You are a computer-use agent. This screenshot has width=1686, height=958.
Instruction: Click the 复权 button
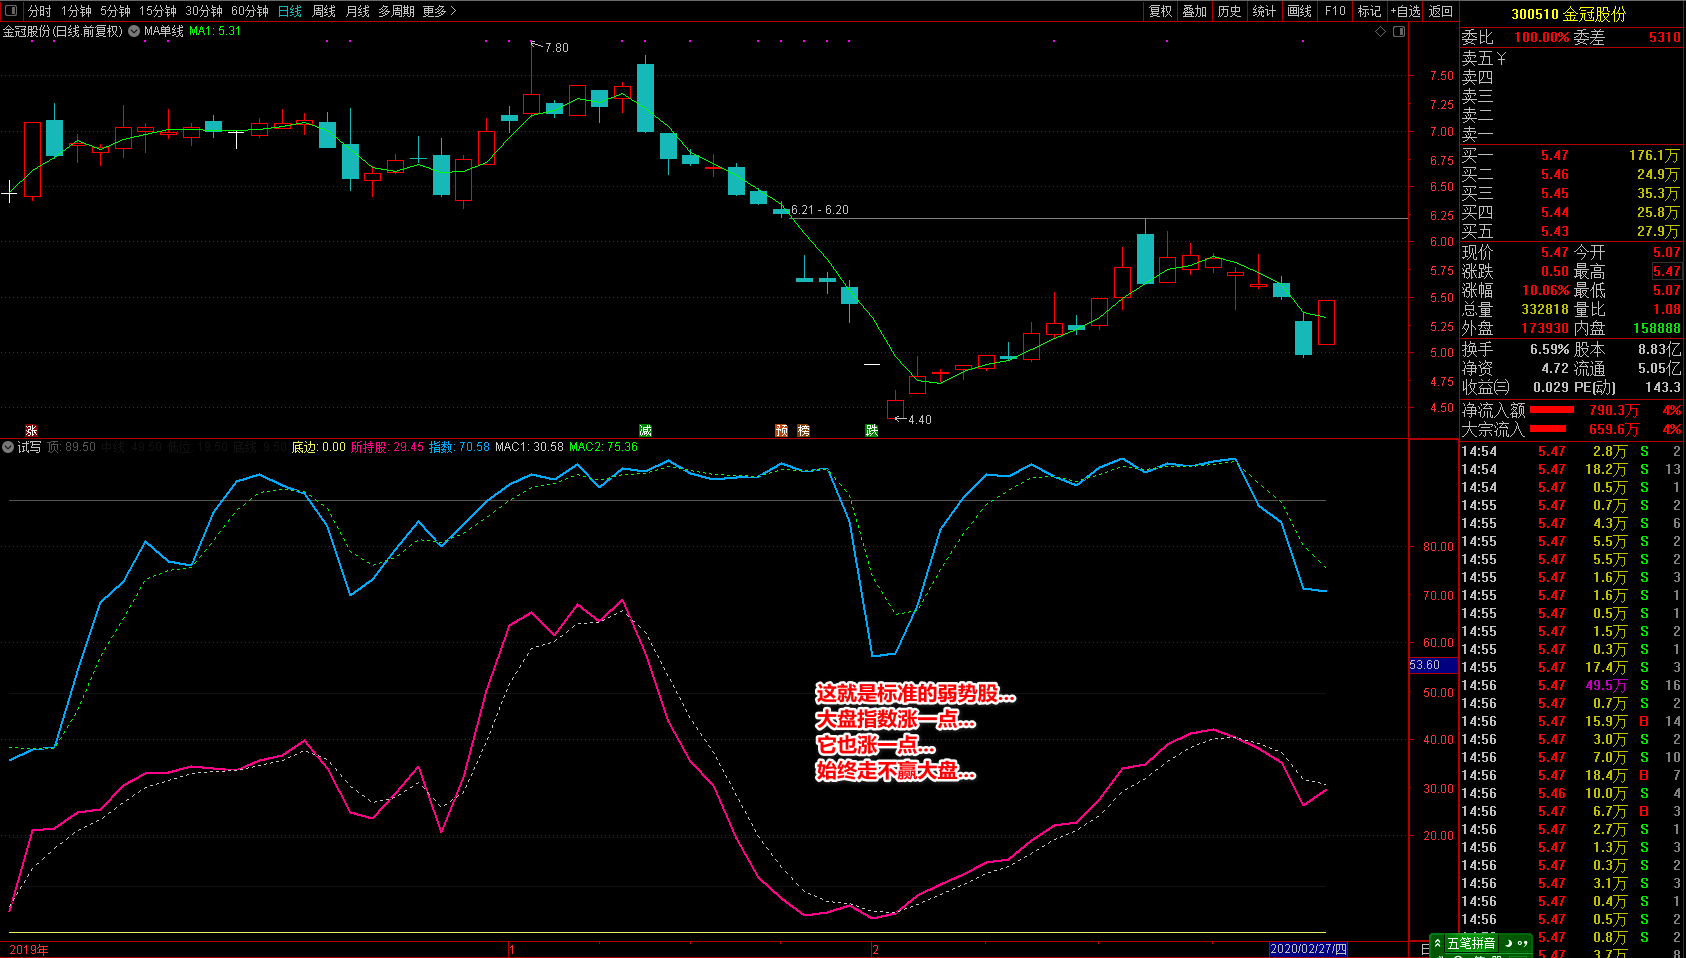click(x=1160, y=11)
